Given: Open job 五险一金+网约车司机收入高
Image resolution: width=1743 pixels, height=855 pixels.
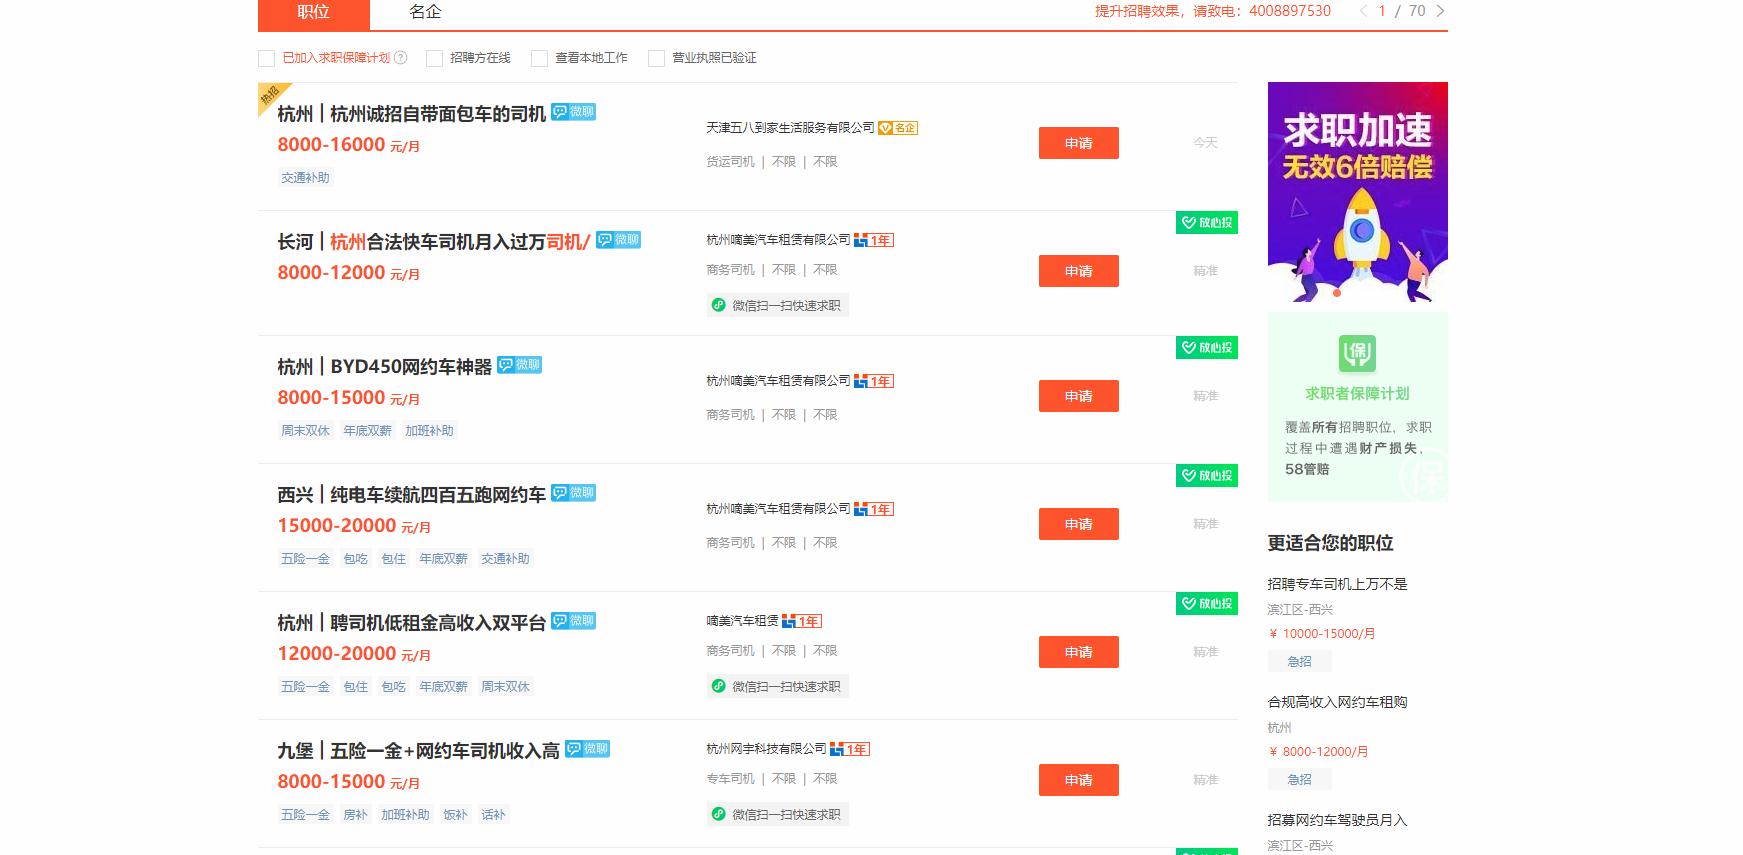Looking at the screenshot, I should tap(418, 751).
